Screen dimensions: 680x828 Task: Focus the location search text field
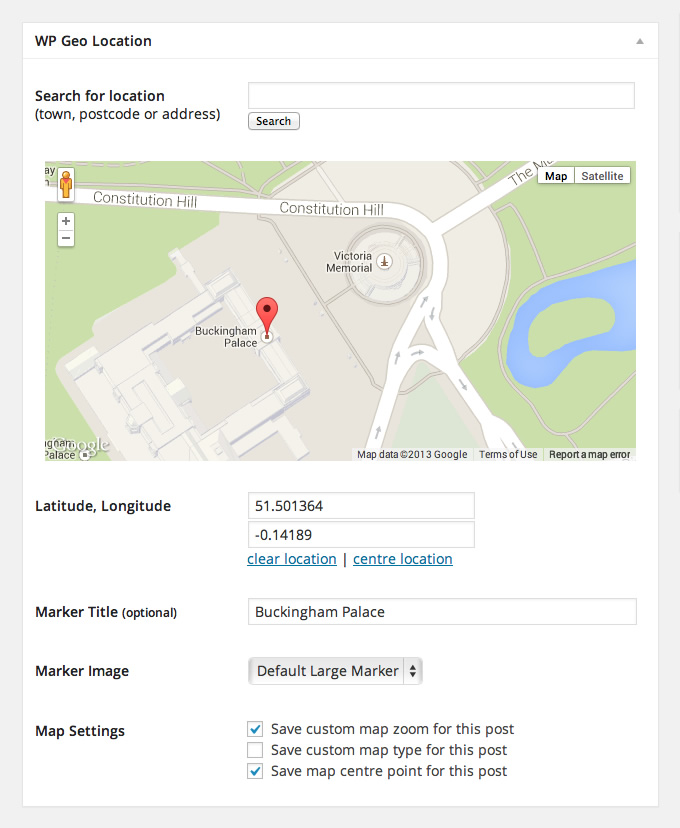441,96
